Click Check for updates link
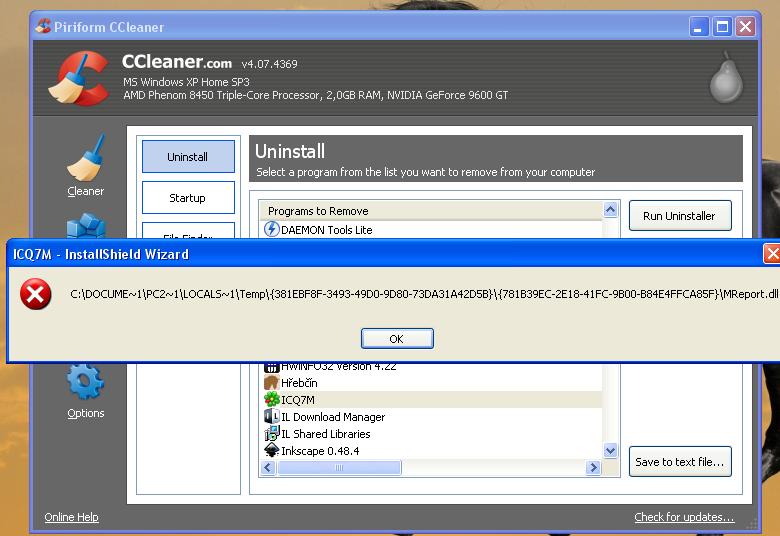Image resolution: width=780 pixels, height=536 pixels. coord(684,517)
